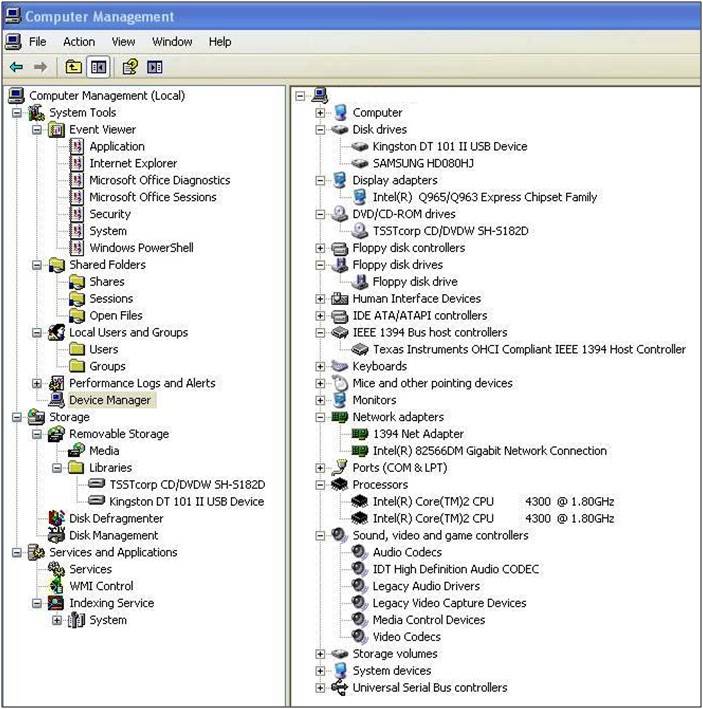Select Disk Management in the tree

[113, 535]
